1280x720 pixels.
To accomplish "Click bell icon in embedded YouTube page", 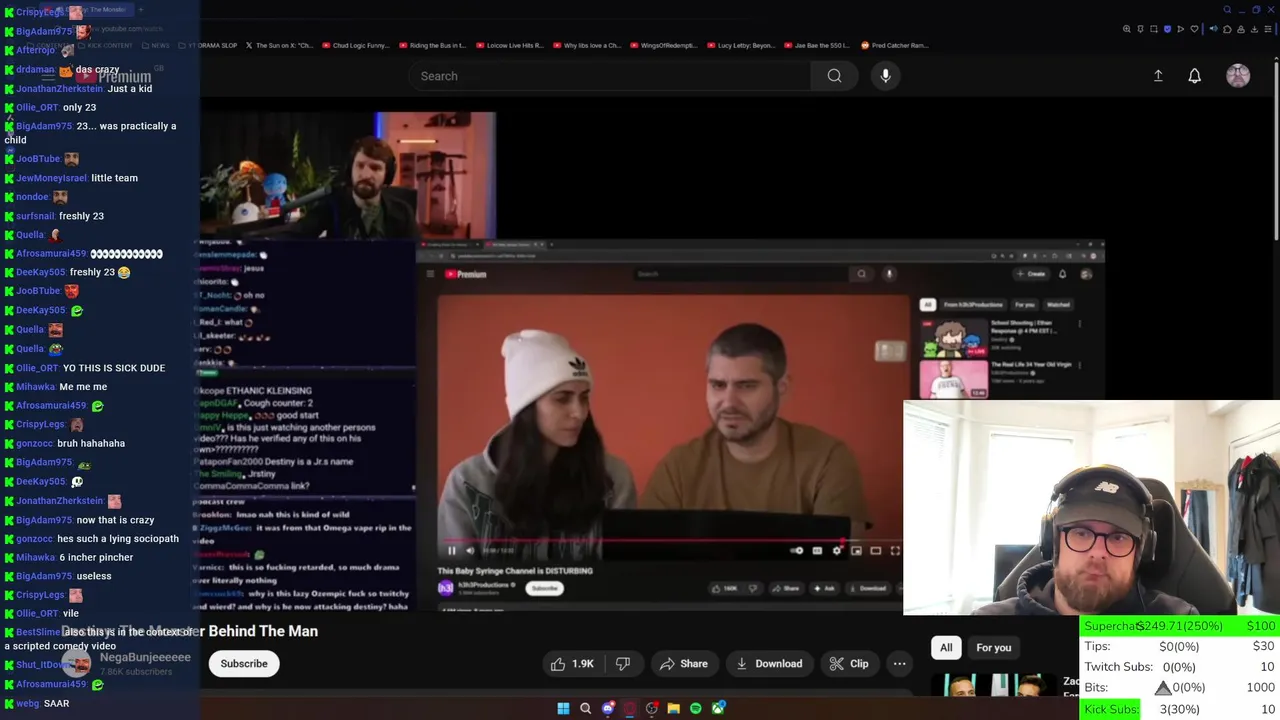I will pyautogui.click(x=1062, y=274).
